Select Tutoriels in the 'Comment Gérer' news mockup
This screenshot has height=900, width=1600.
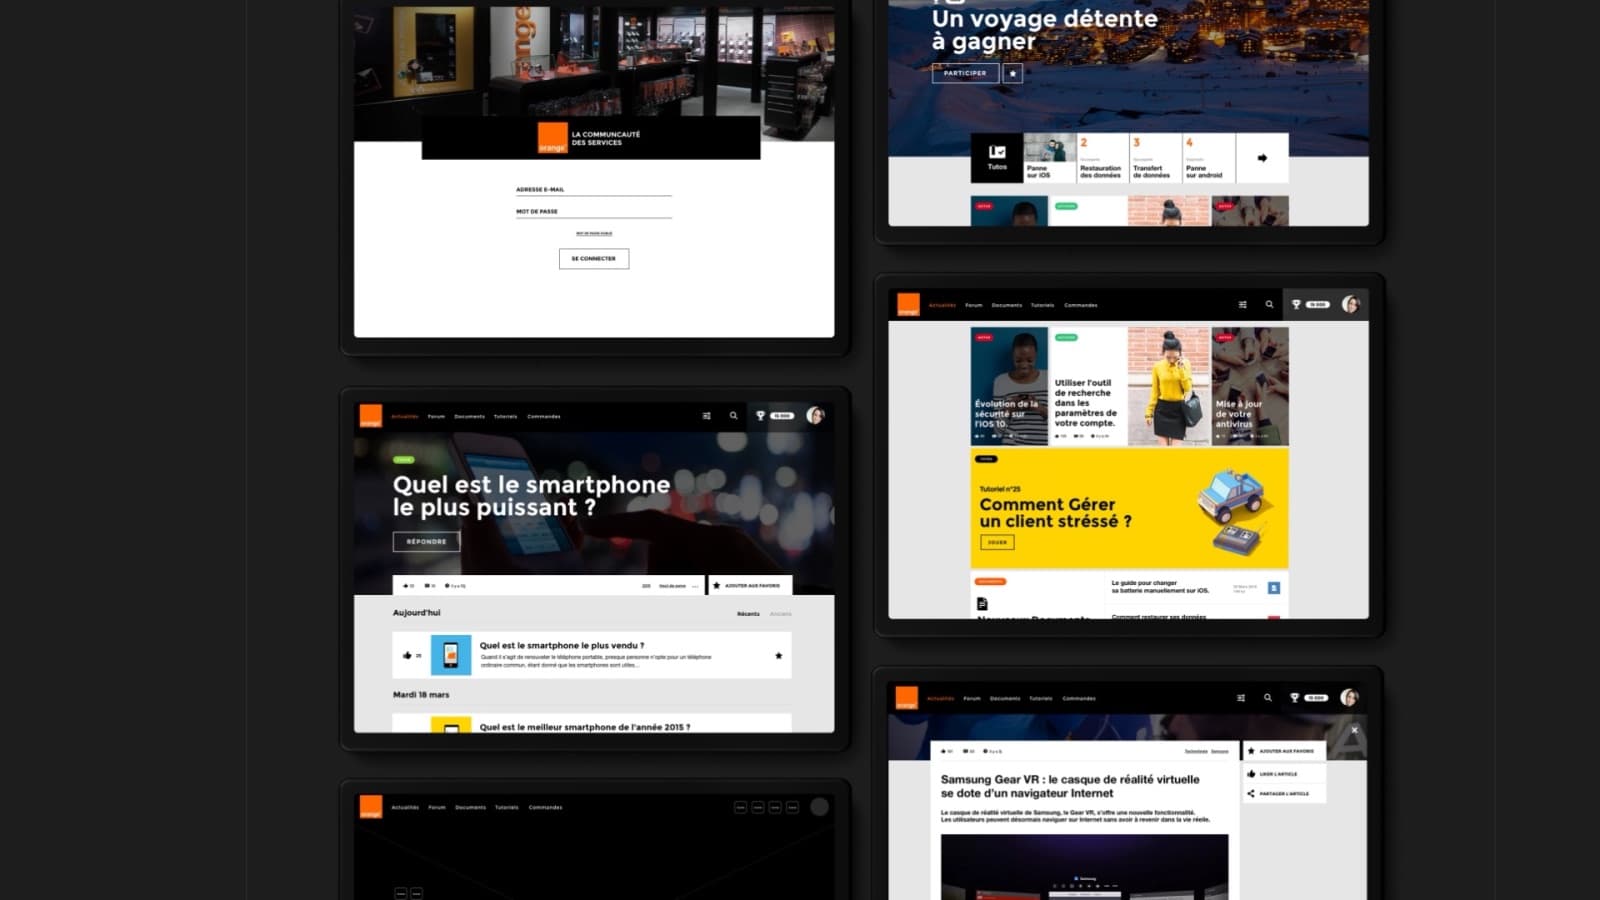pyautogui.click(x=1042, y=305)
